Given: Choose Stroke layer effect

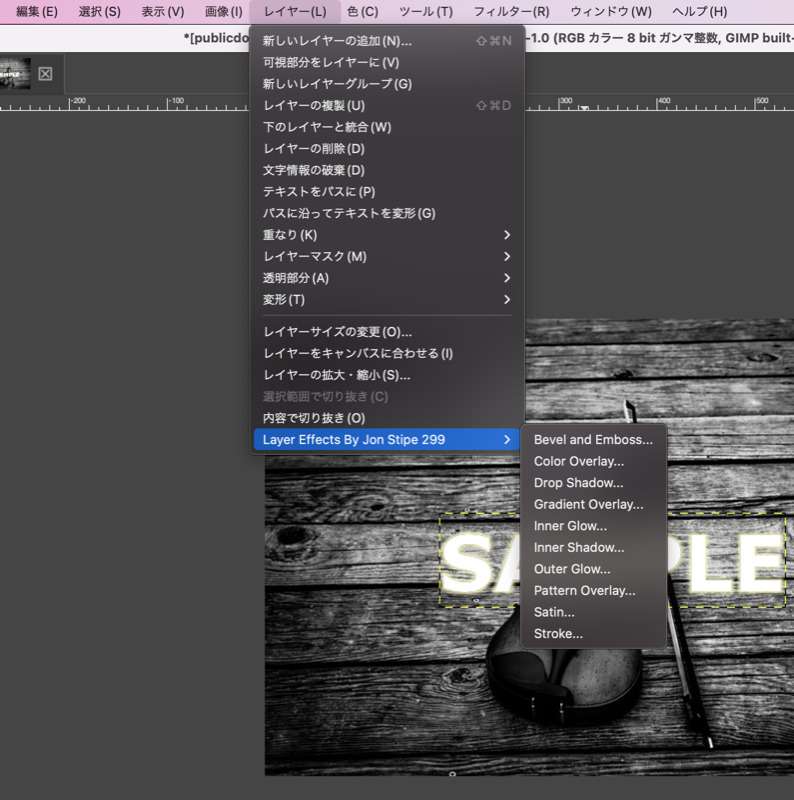Looking at the screenshot, I should [558, 634].
